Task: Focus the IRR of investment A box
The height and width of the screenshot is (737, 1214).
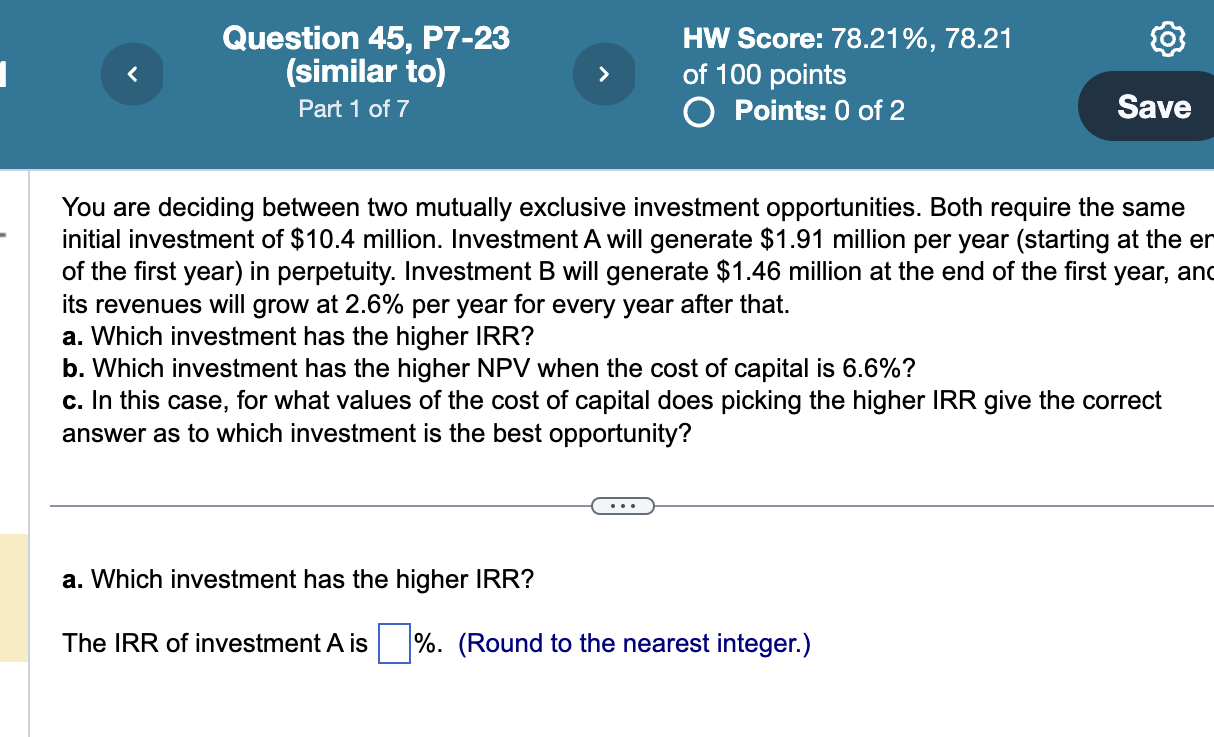Action: 394,643
